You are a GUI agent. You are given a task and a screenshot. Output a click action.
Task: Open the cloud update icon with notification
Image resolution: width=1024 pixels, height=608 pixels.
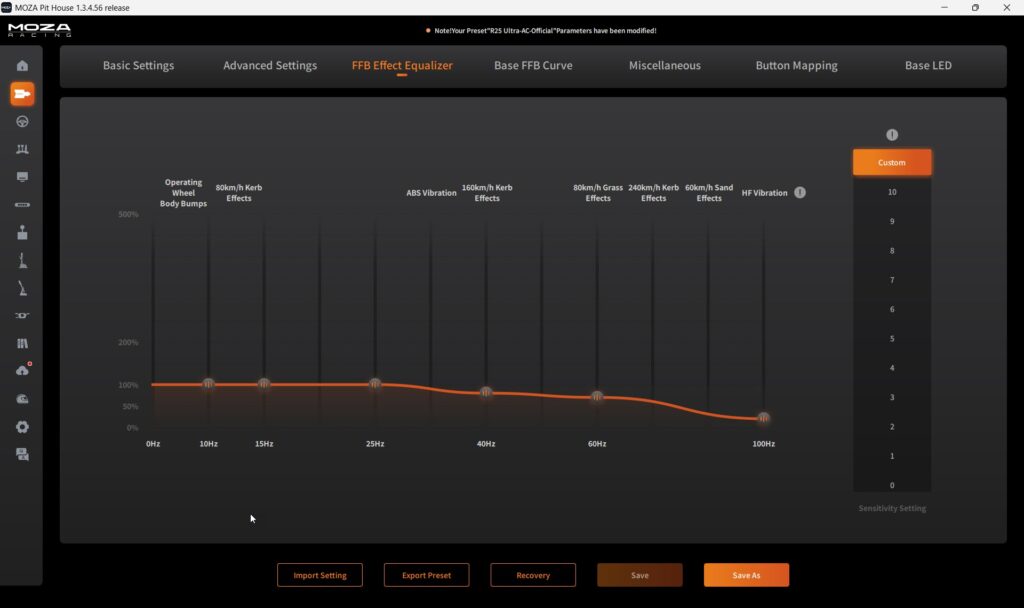(x=22, y=371)
